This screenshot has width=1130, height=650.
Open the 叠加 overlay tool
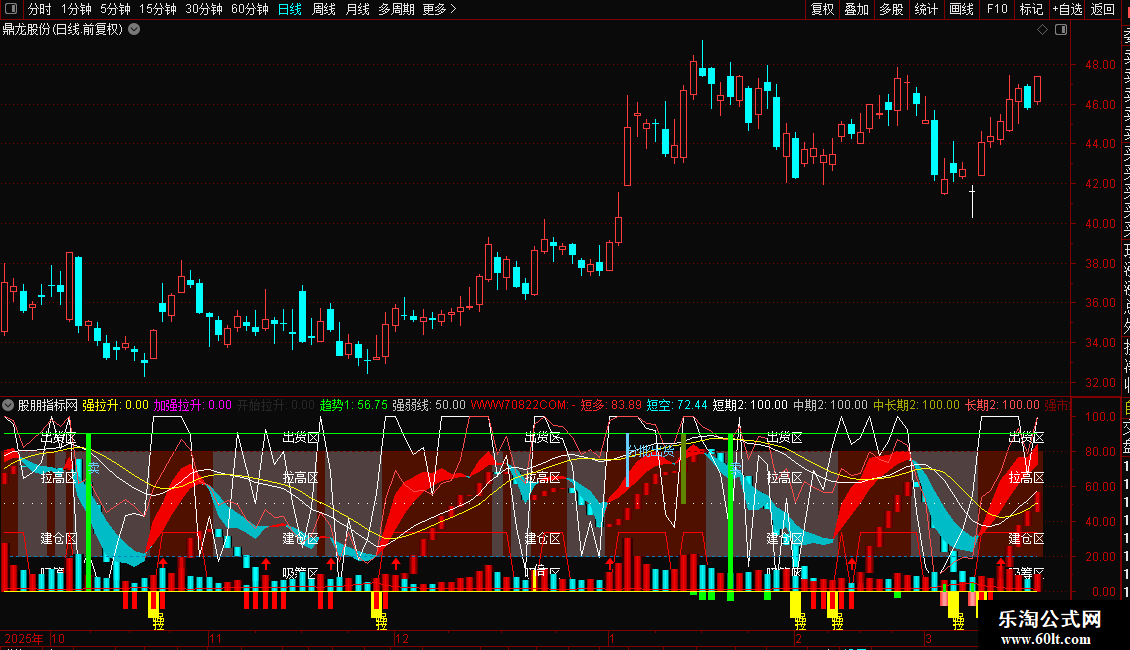point(857,9)
